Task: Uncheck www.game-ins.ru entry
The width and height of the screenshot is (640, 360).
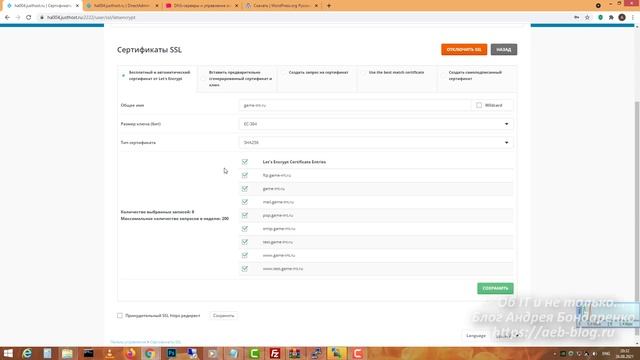Action: 244,255
